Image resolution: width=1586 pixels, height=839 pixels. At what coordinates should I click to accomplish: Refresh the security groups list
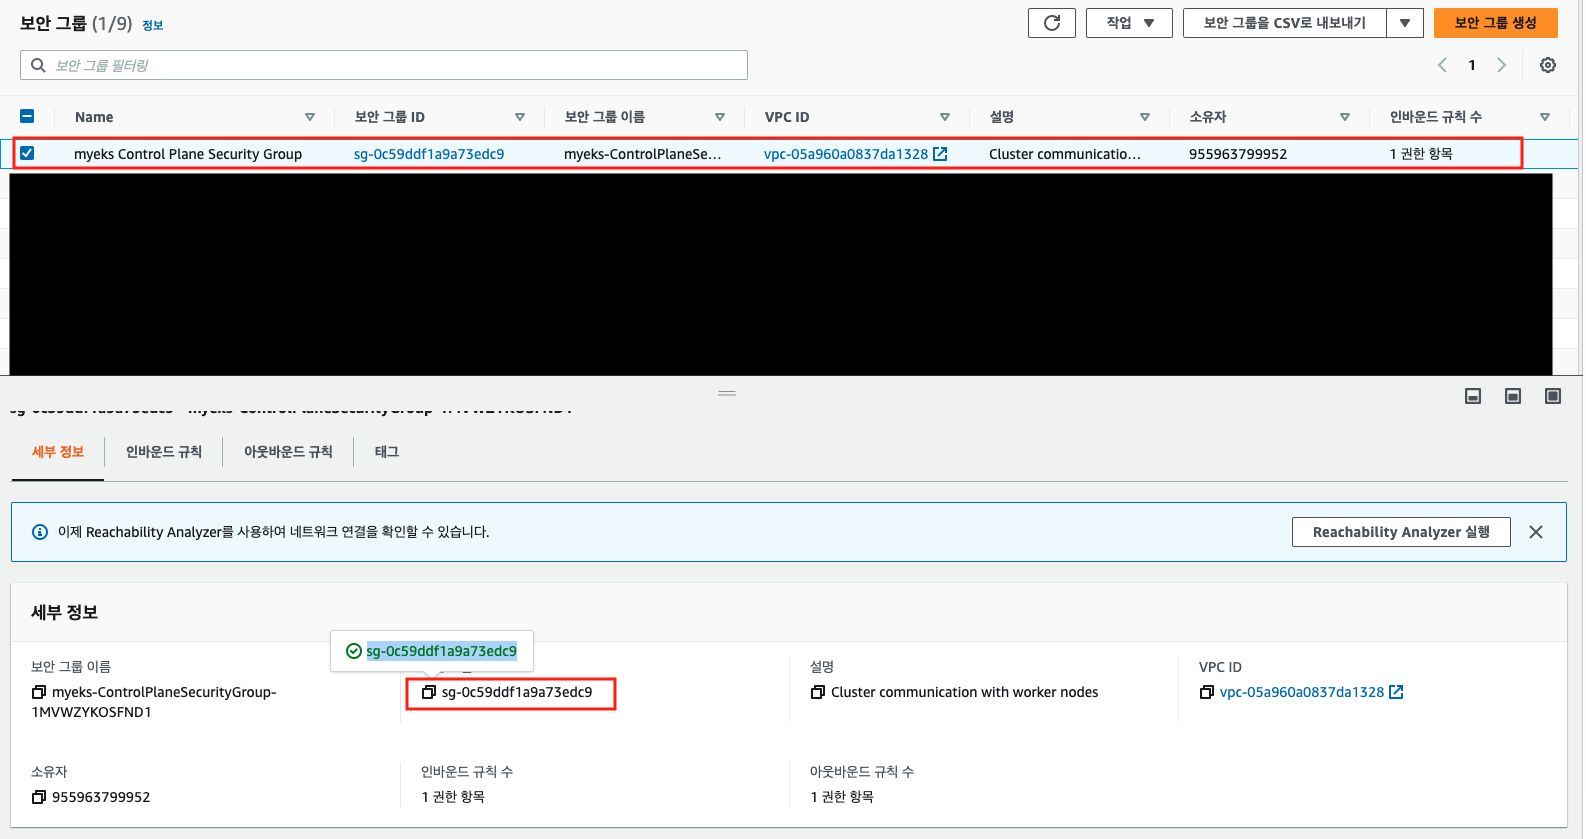1052,23
